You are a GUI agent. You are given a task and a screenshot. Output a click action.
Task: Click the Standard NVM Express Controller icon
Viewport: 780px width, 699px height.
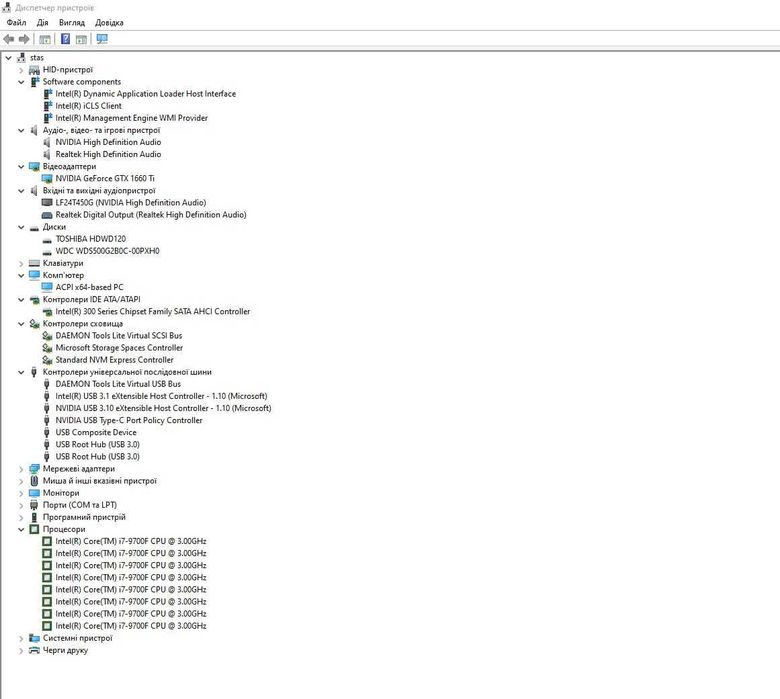[47, 360]
